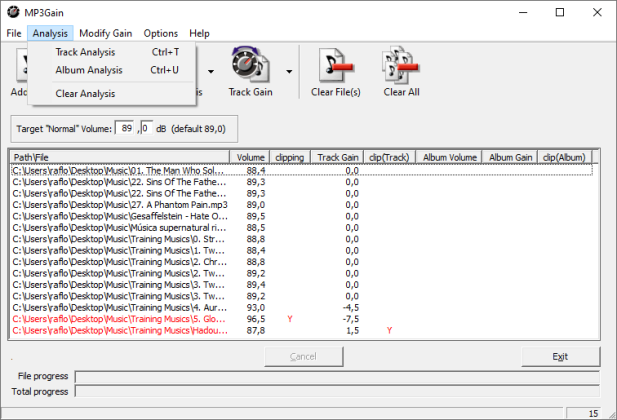Select Clear Analysis menu entry
Screen dimensions: 617x420
[x=85, y=94]
